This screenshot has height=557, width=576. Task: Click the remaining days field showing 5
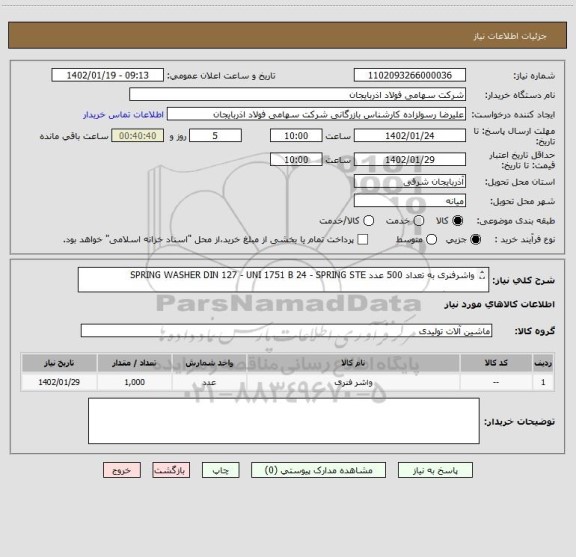coord(215,136)
